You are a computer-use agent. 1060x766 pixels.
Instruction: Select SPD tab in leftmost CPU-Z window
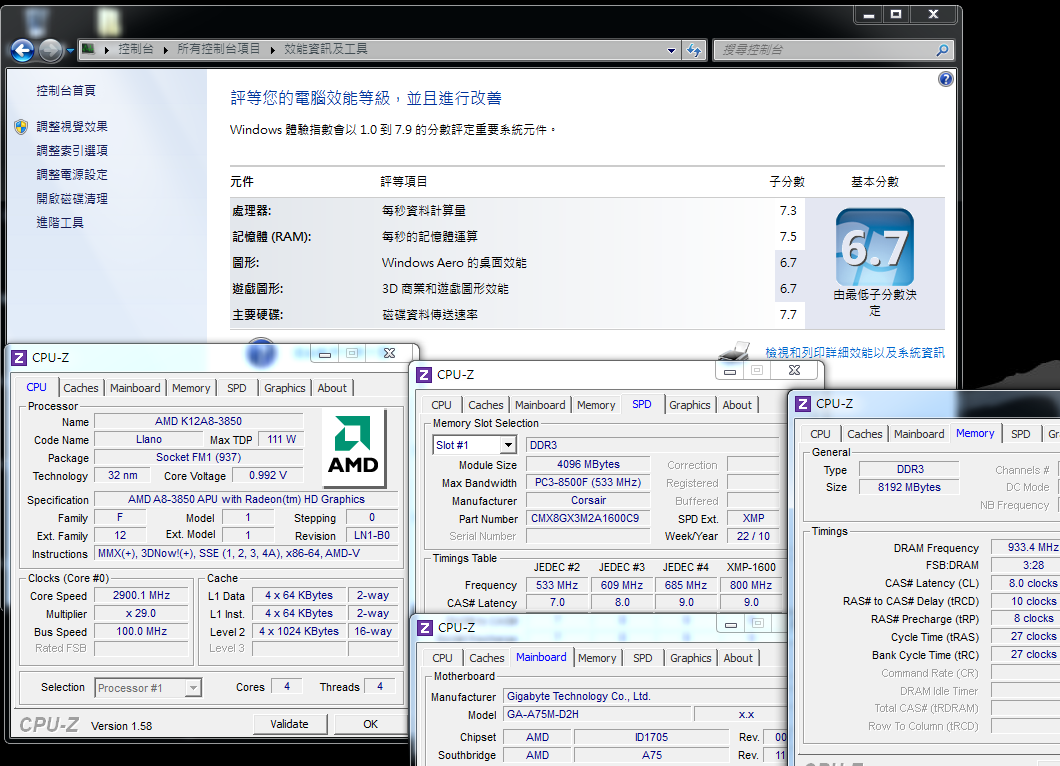coord(237,388)
